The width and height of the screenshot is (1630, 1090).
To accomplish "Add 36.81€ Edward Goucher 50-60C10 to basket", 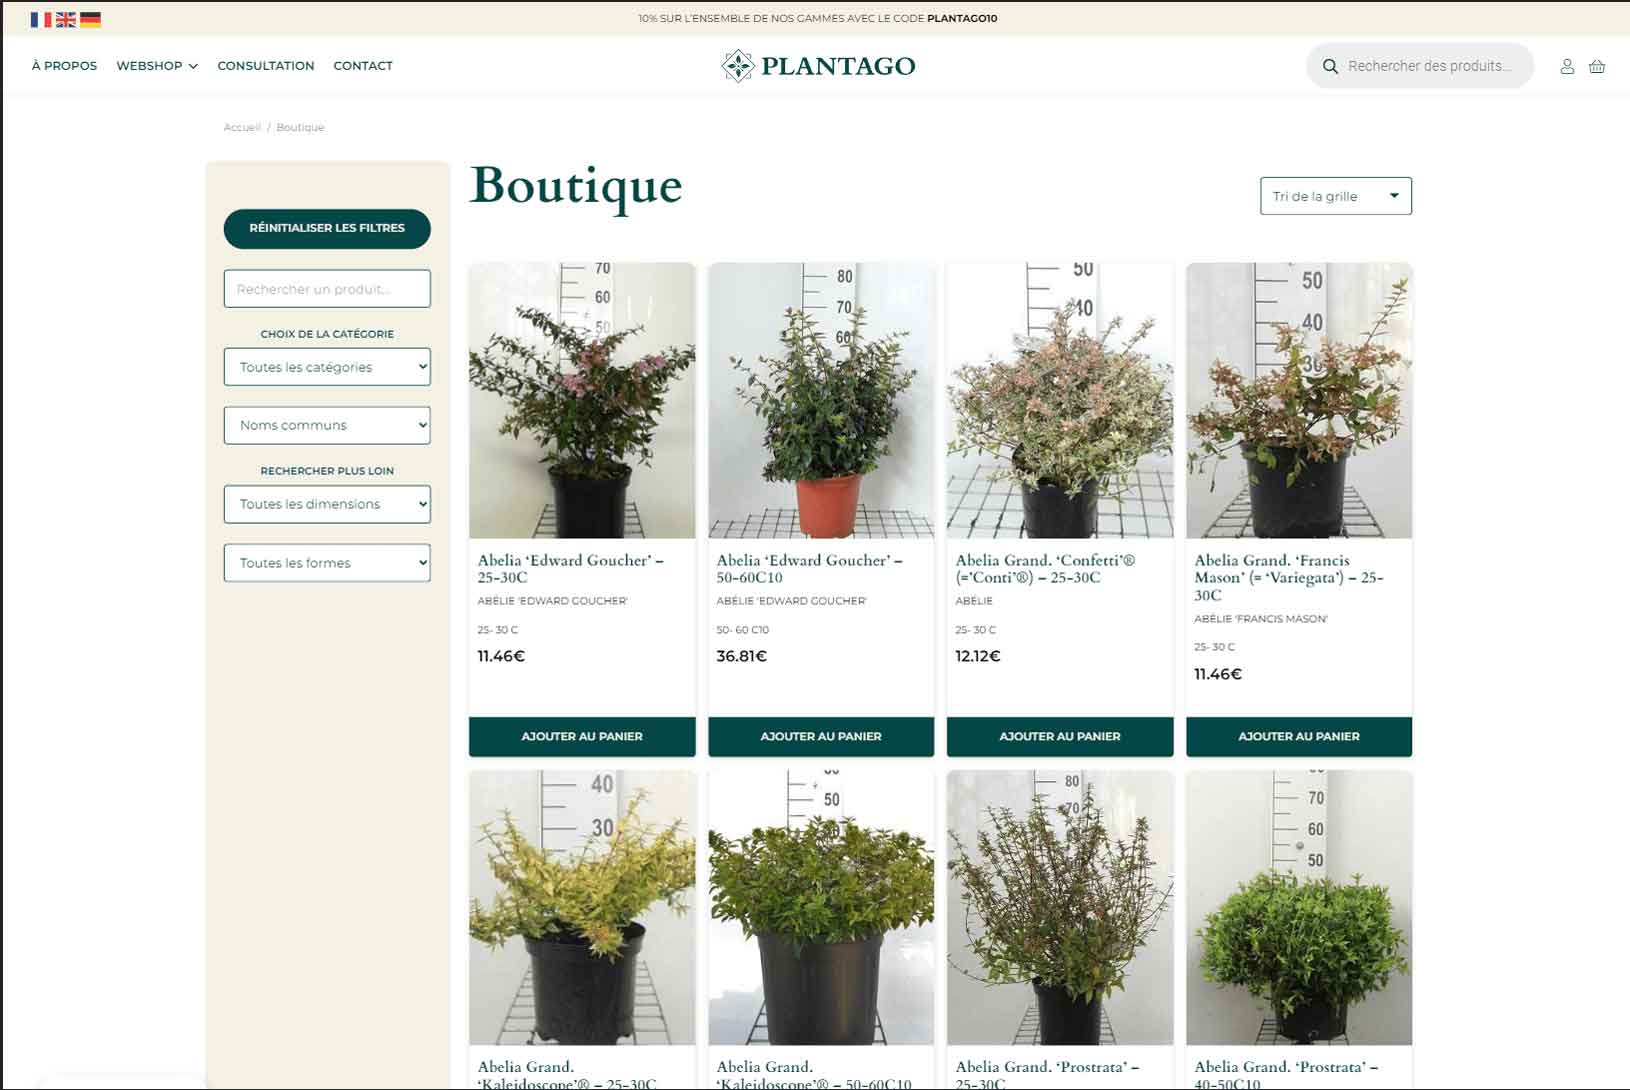I will (x=821, y=736).
